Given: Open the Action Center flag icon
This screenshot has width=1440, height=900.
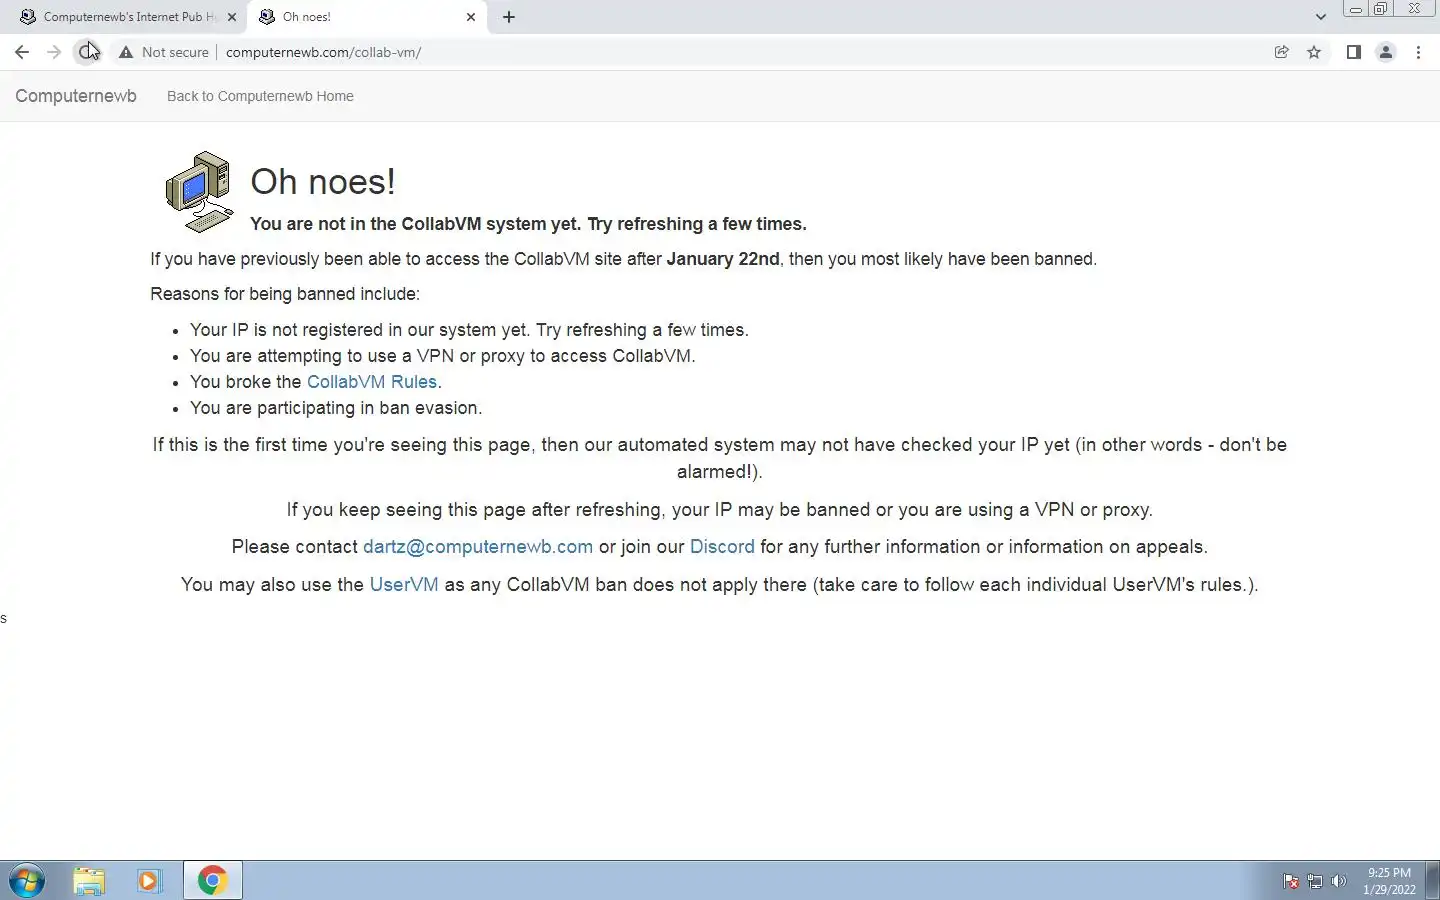Looking at the screenshot, I should pyautogui.click(x=1291, y=881).
